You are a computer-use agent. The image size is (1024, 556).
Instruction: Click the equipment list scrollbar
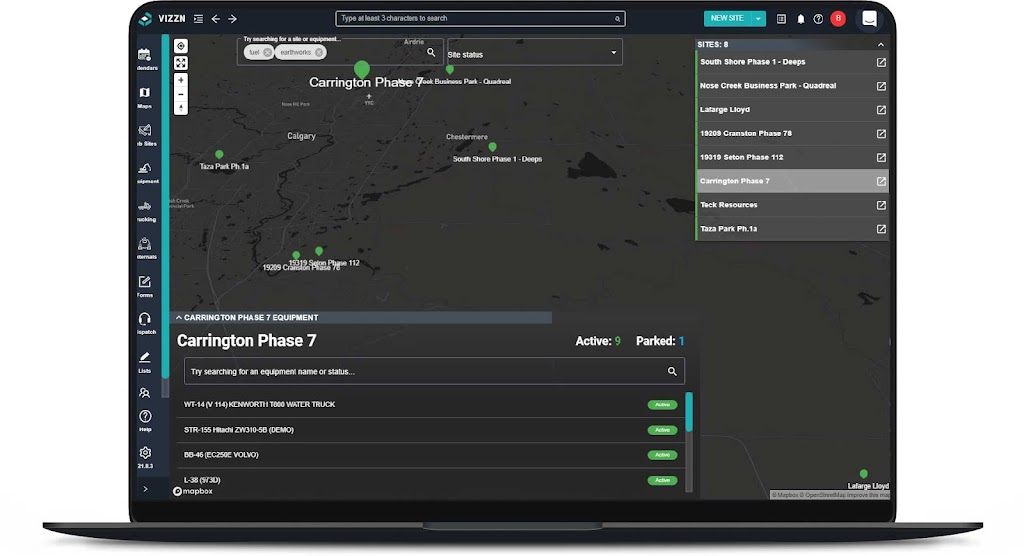point(689,412)
